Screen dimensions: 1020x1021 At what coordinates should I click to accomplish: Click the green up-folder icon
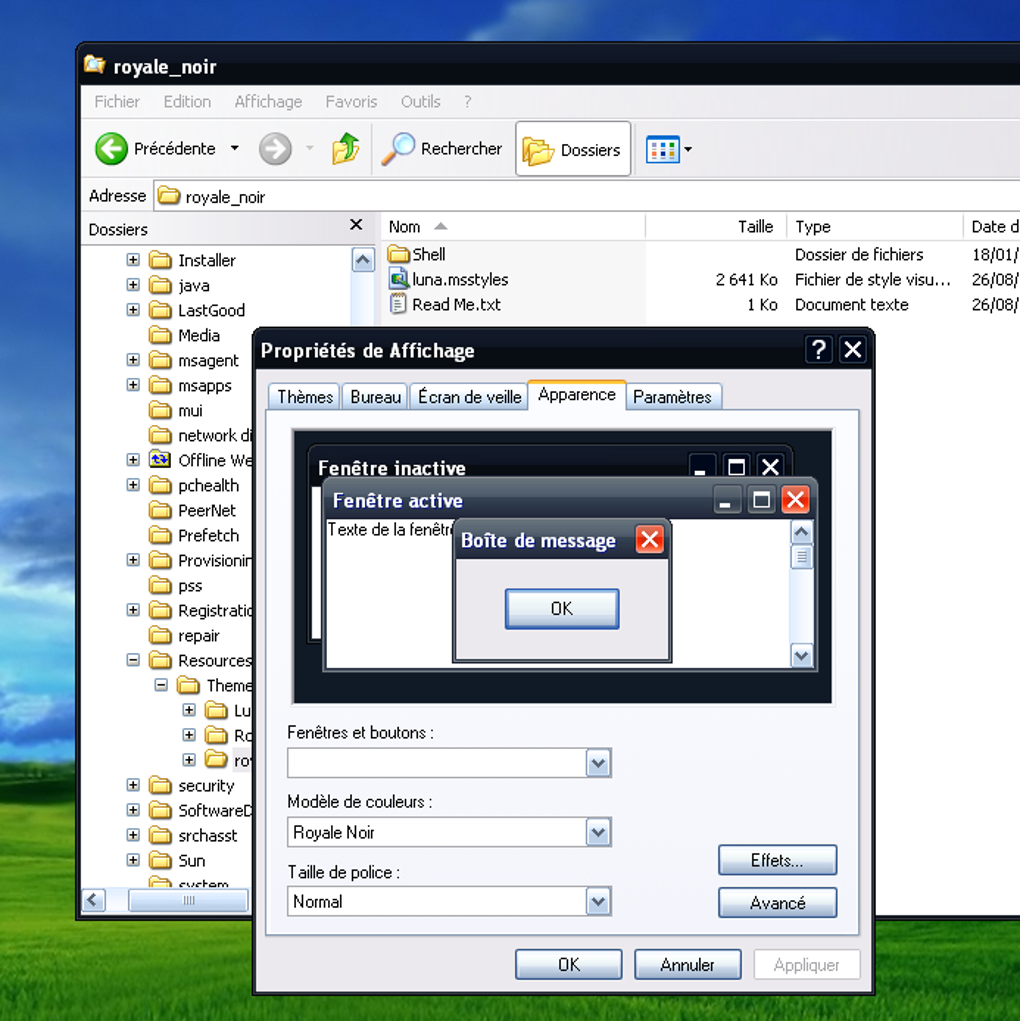pyautogui.click(x=346, y=149)
